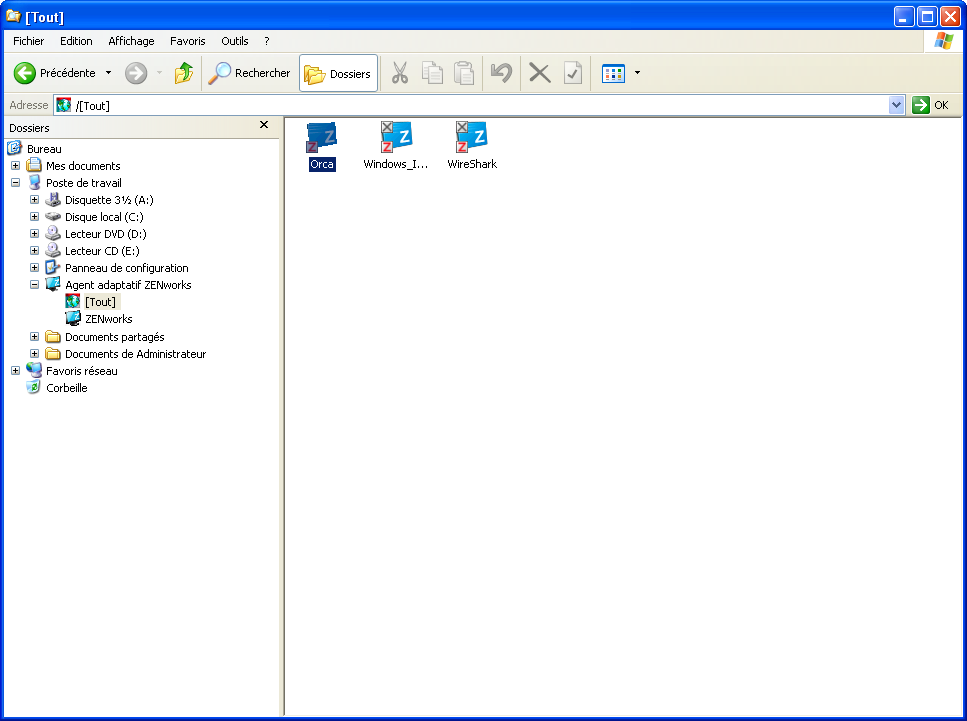This screenshot has height=721, width=967.
Task: Launch the WireShark item
Action: point(471,140)
